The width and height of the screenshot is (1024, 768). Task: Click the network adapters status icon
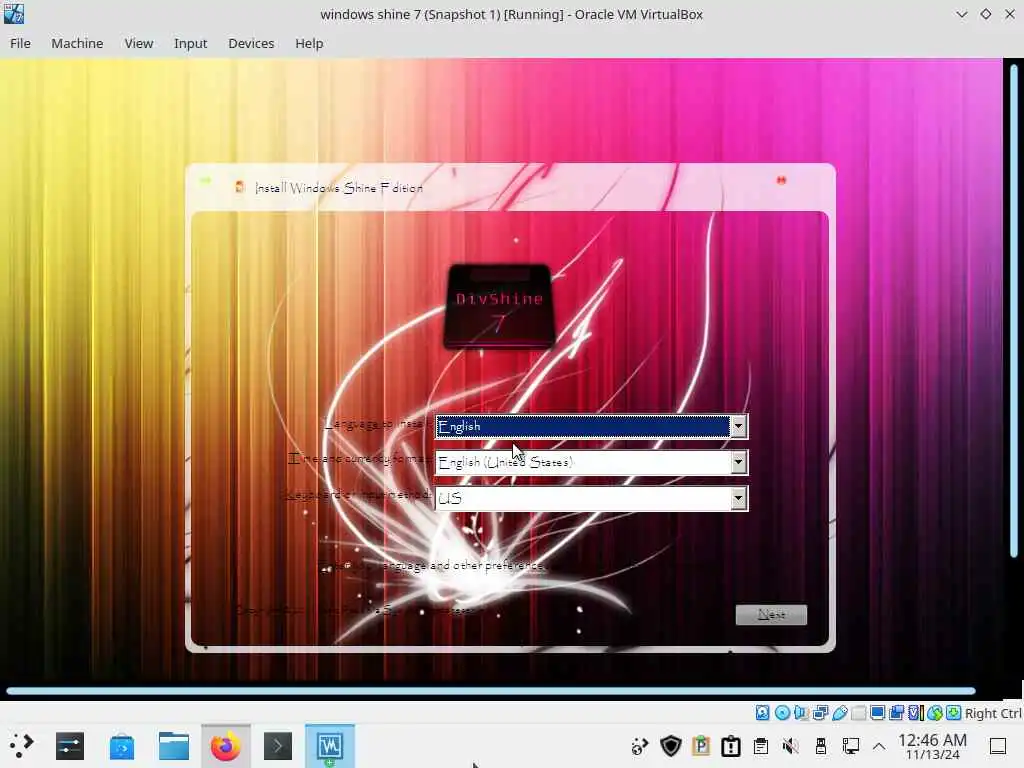[820, 712]
